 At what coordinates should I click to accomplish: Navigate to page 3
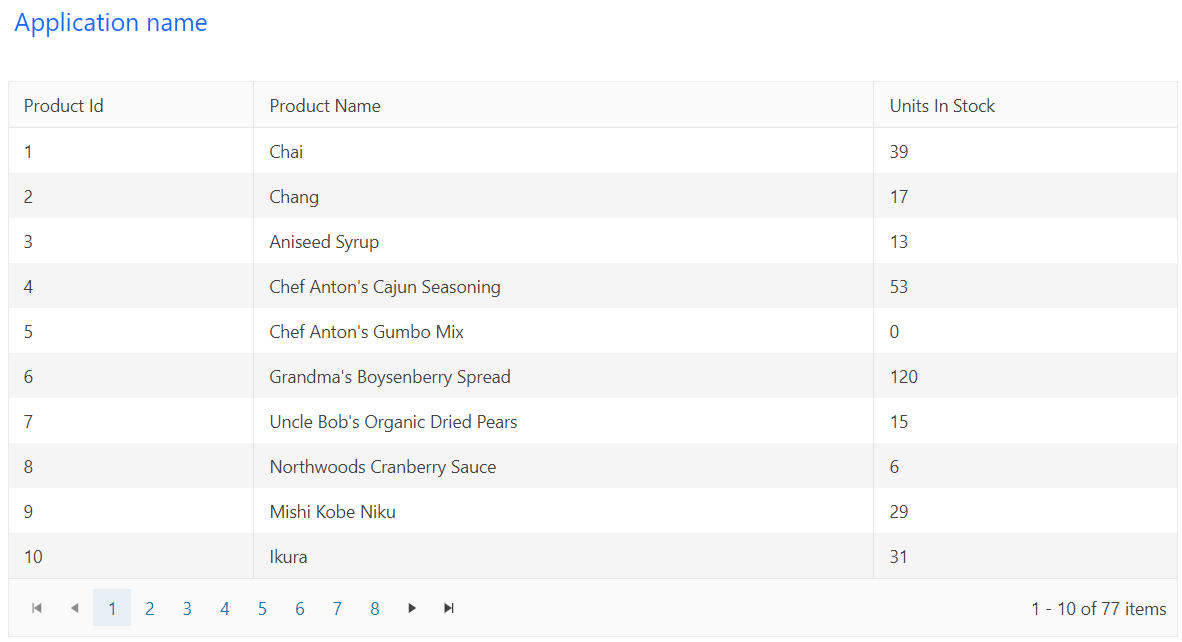click(x=187, y=608)
